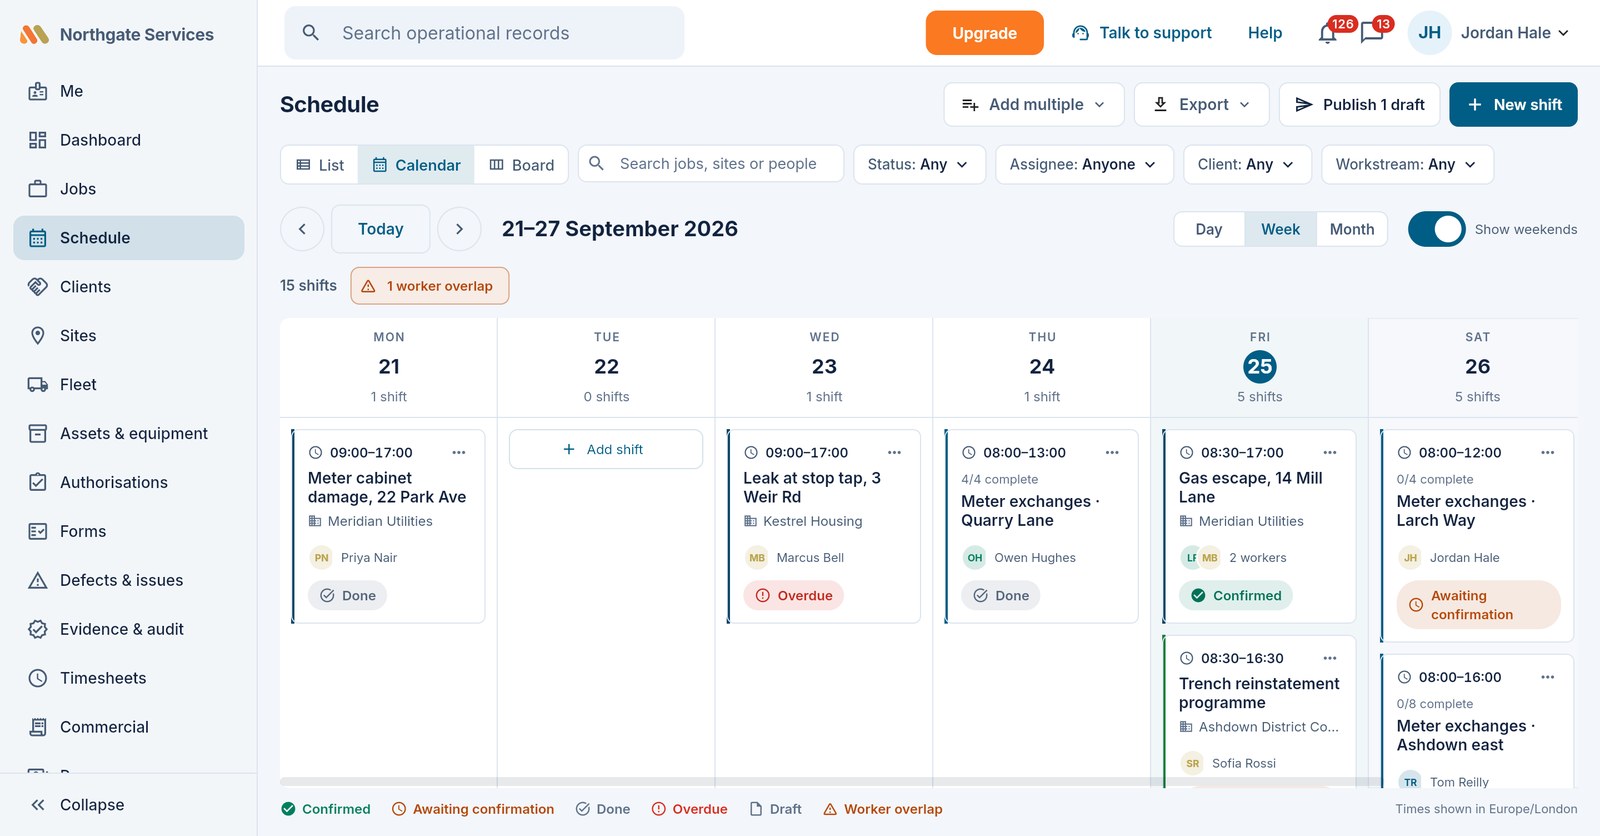This screenshot has width=1600, height=836.
Task: Click the orange Upgrade button
Action: [x=984, y=33]
